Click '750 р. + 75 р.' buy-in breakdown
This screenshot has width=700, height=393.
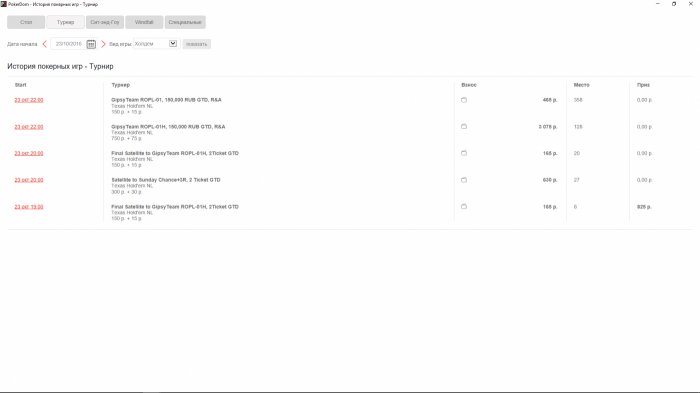coord(126,138)
